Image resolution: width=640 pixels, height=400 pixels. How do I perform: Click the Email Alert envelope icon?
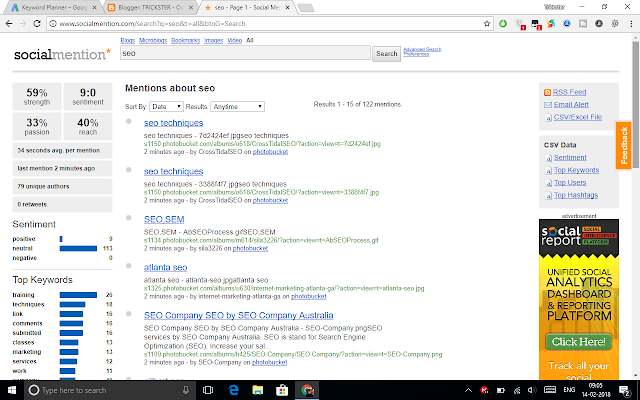tap(548, 105)
